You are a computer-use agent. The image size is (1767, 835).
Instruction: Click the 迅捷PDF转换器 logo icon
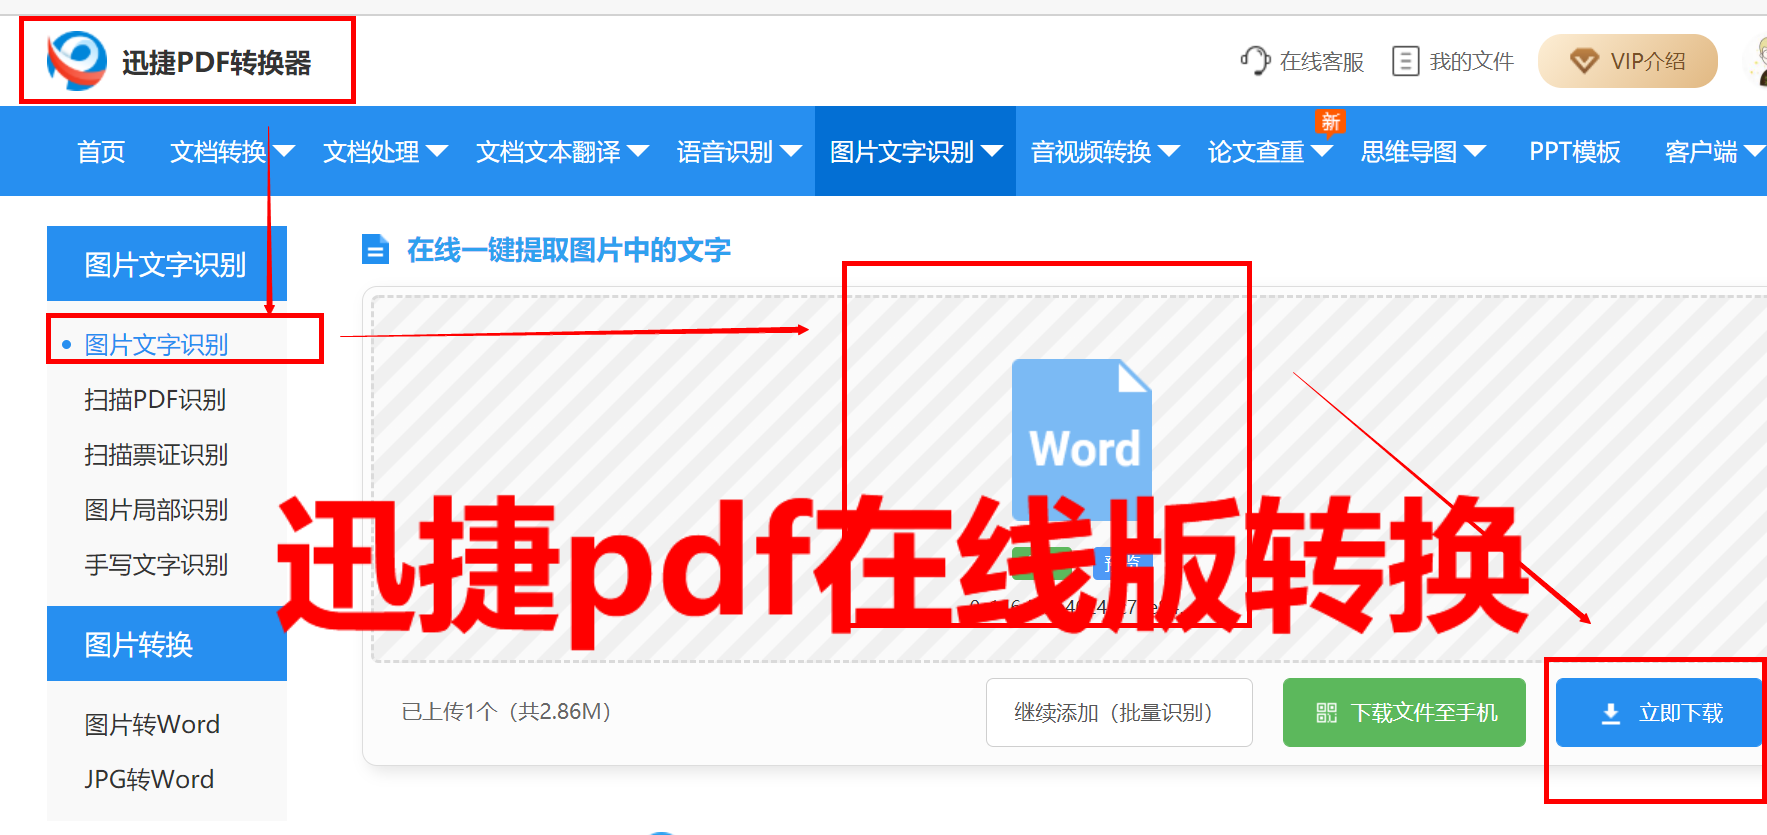(77, 60)
